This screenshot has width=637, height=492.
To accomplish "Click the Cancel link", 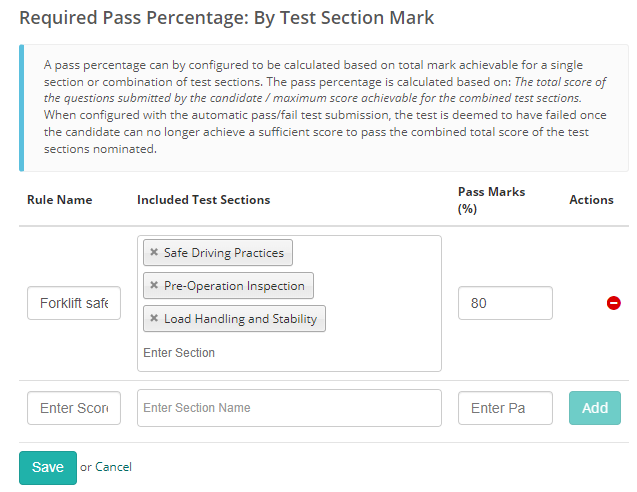I will 113,467.
